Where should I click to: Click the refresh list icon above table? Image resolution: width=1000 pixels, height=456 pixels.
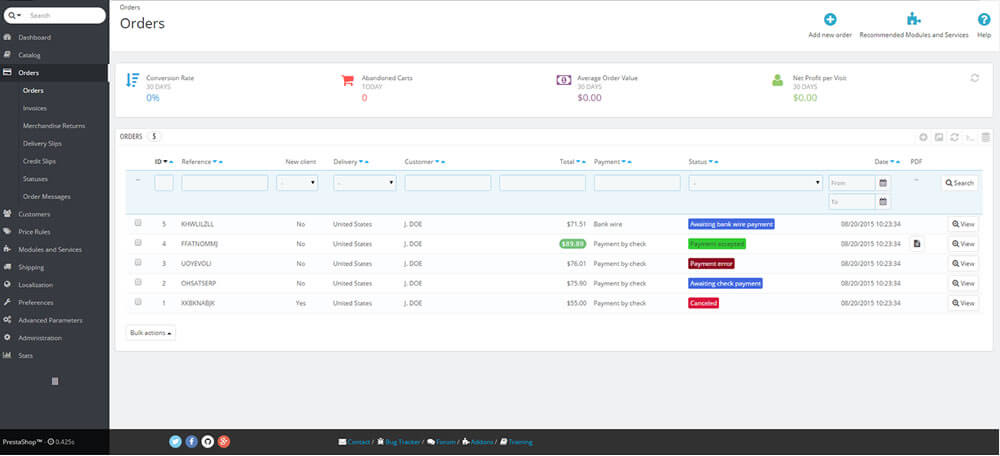(x=955, y=137)
